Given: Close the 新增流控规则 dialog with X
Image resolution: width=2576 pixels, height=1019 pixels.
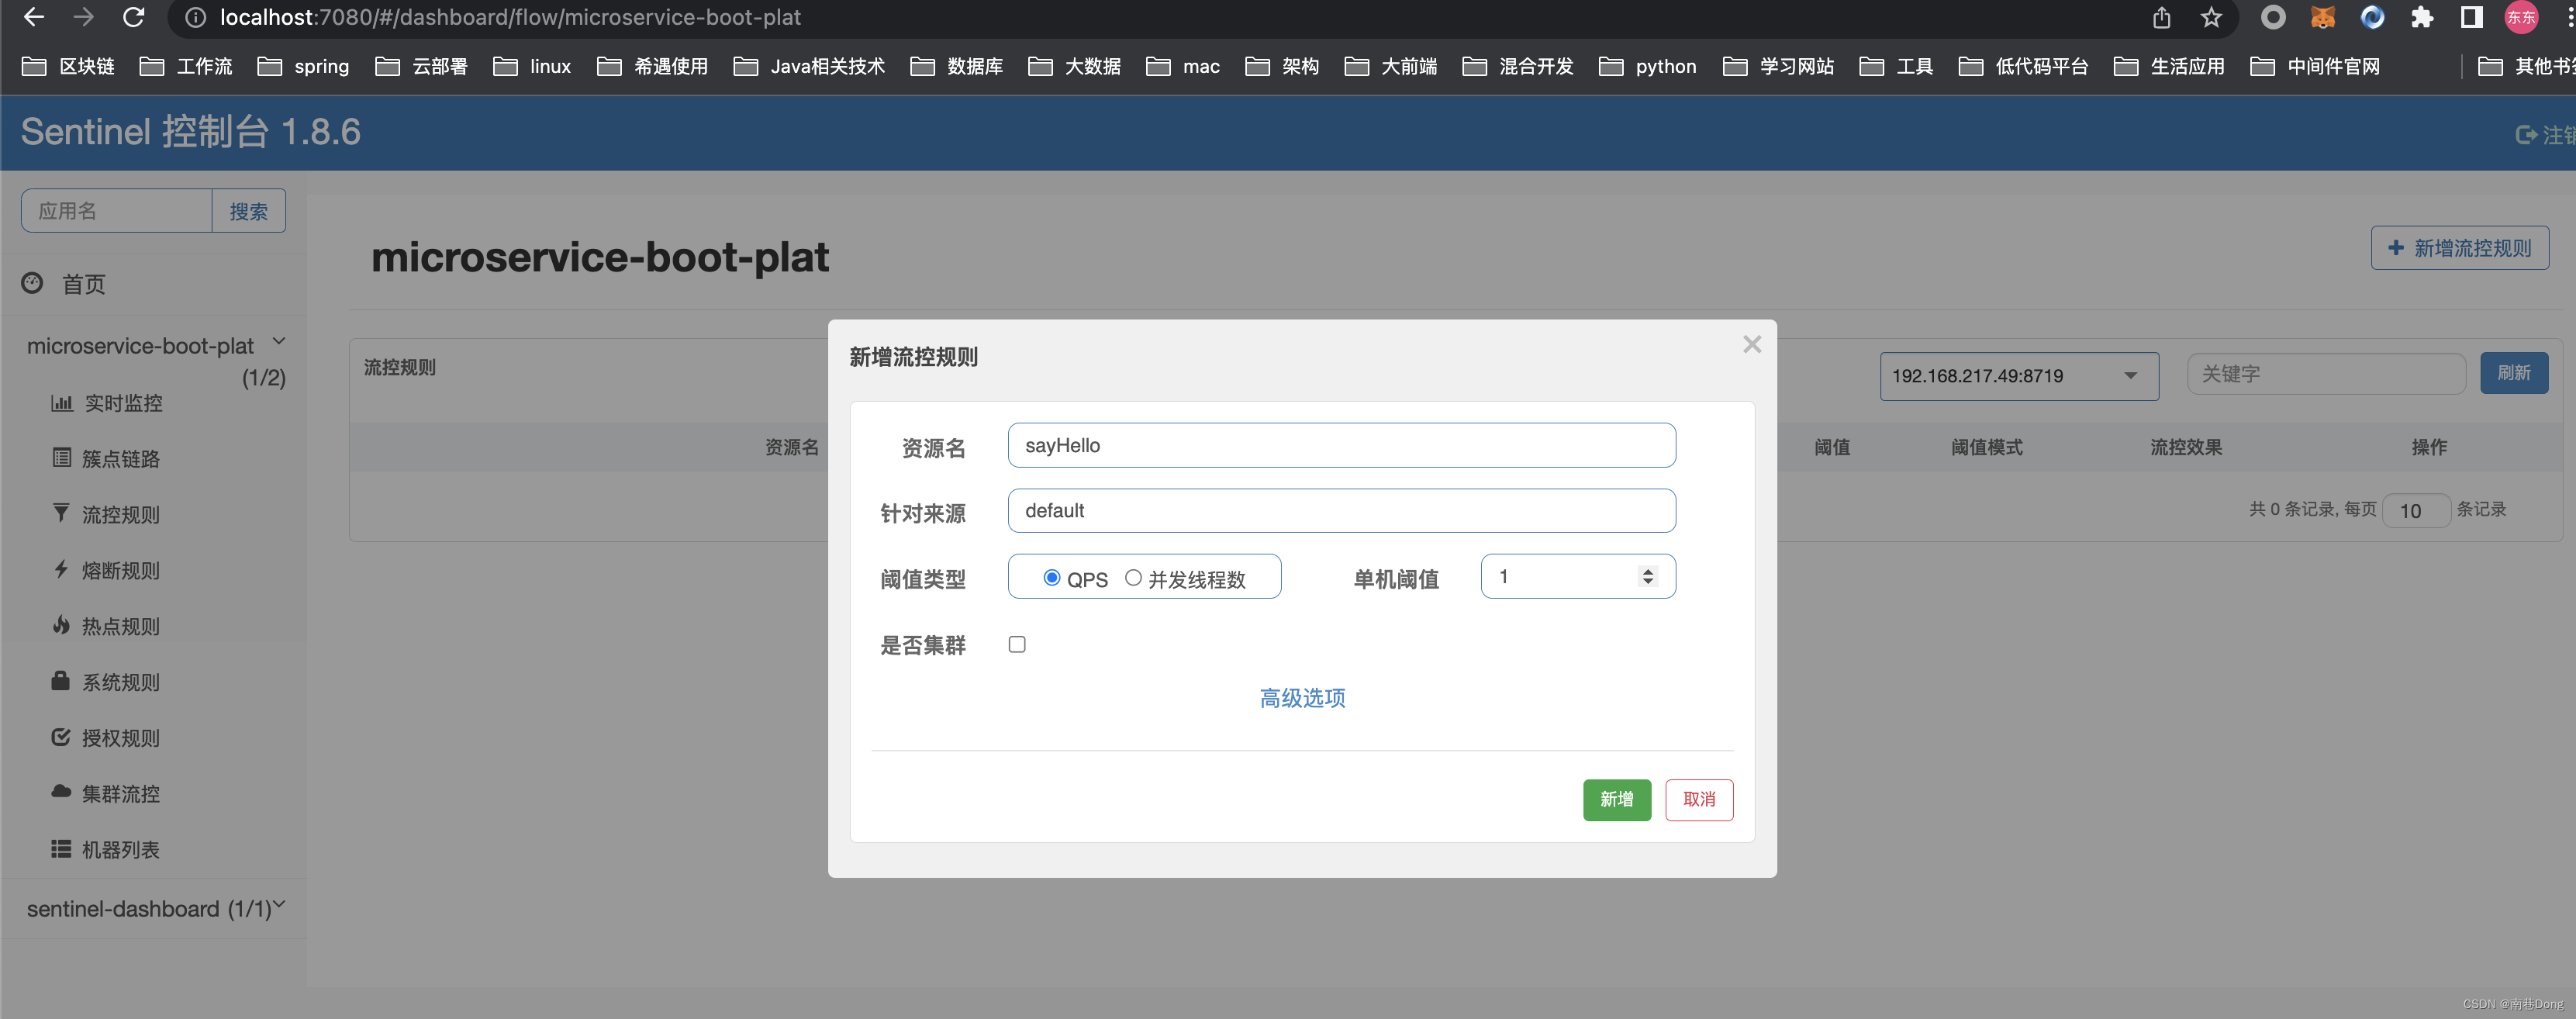Looking at the screenshot, I should (1752, 344).
